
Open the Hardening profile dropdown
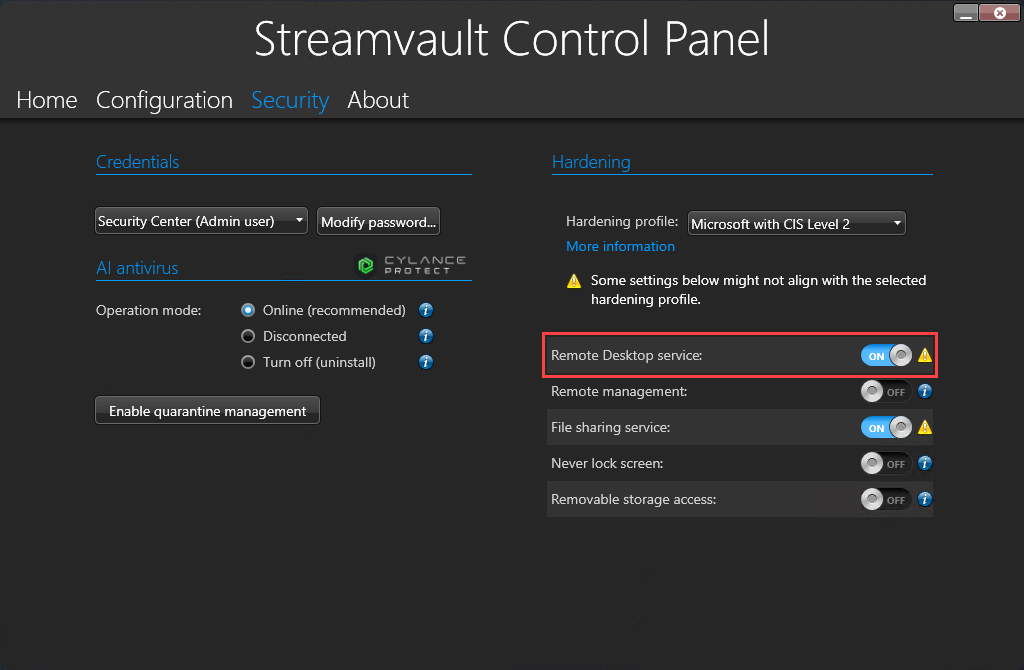pyautogui.click(x=796, y=223)
